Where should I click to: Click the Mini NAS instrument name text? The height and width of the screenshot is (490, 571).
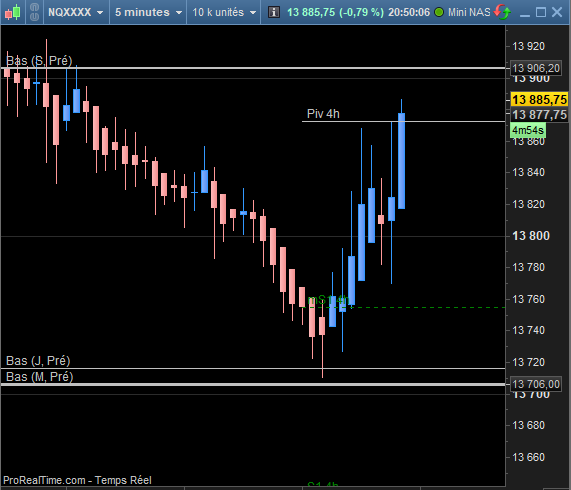click(x=469, y=12)
